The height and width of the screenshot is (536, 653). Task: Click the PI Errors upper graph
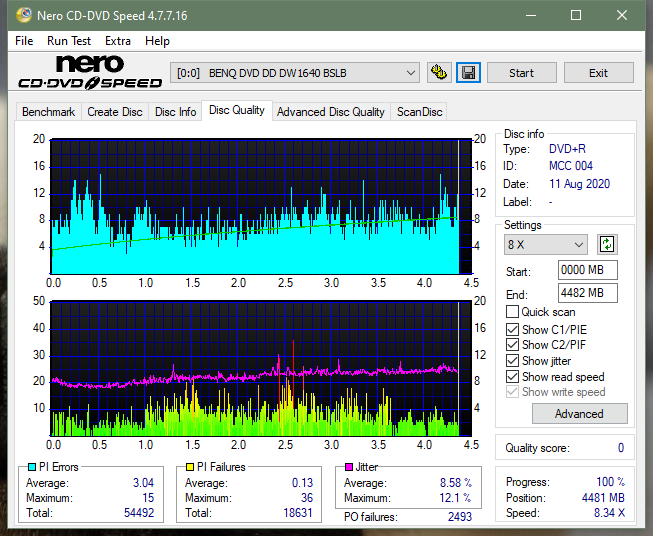[x=261, y=207]
